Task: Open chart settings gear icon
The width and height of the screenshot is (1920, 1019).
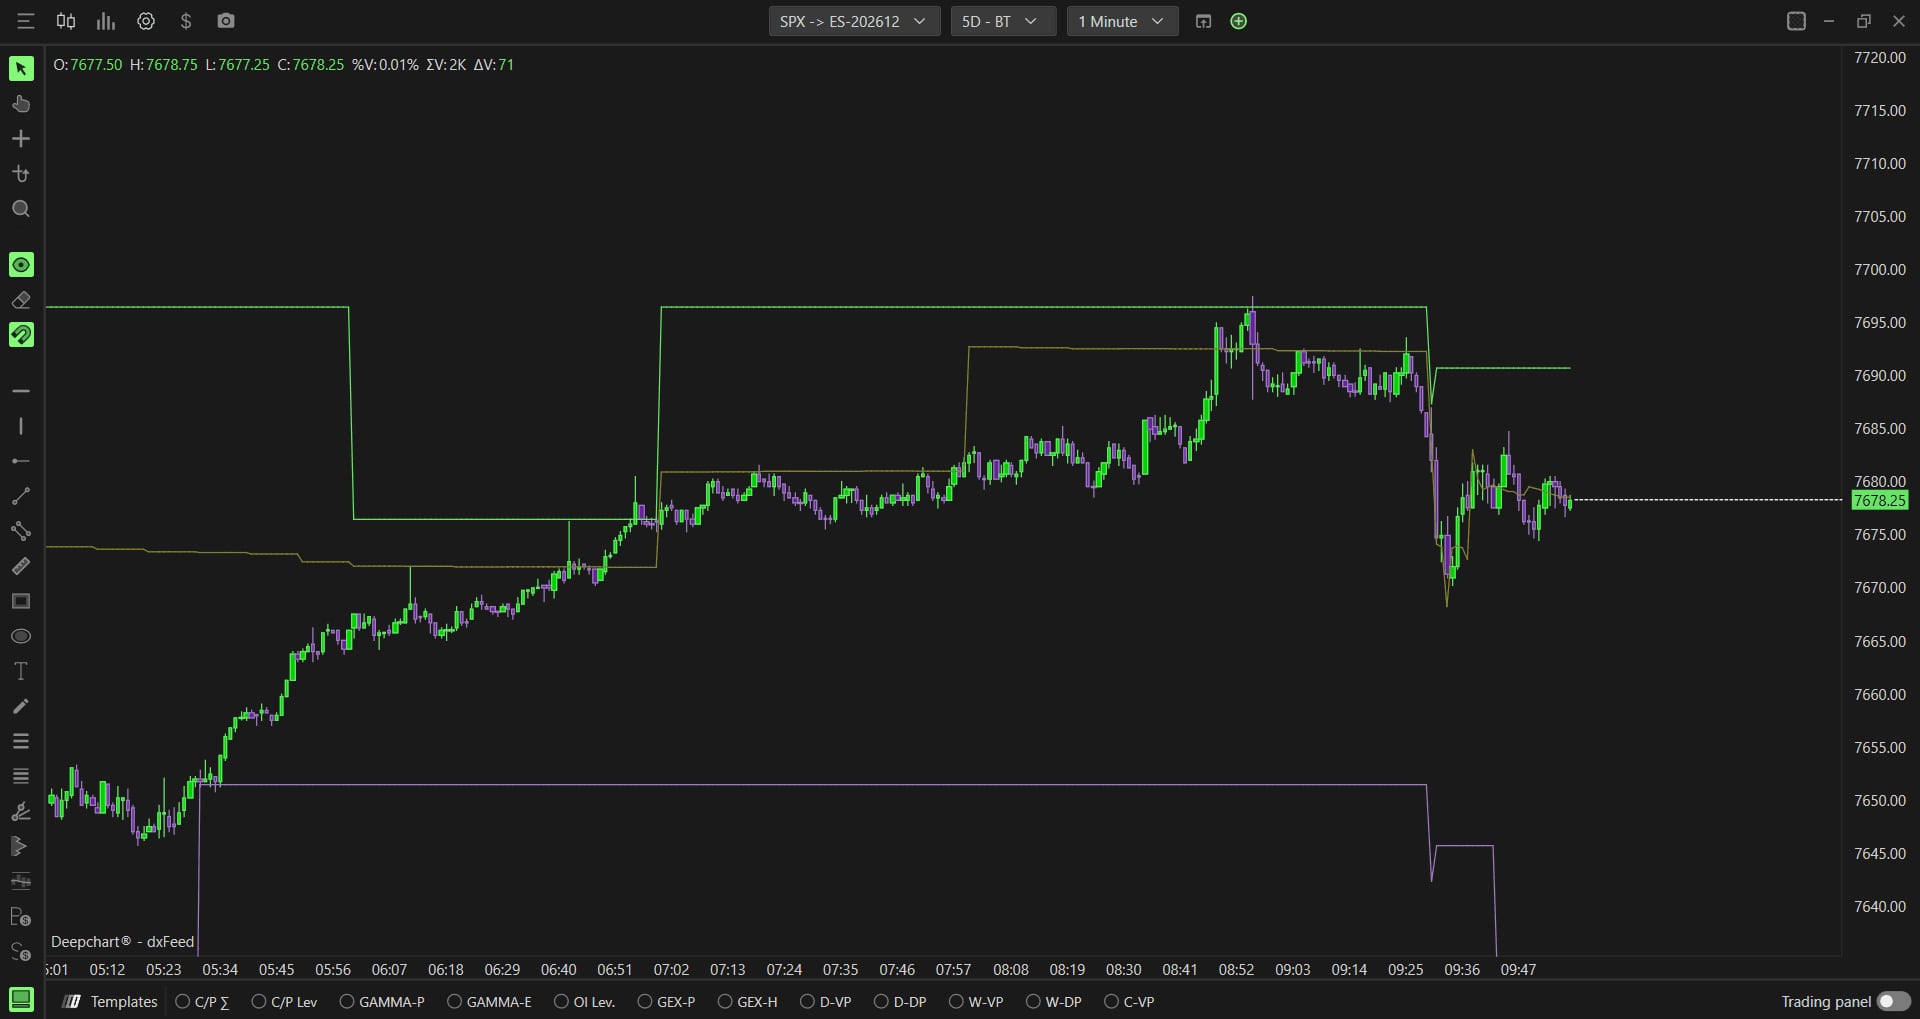Action: click(x=146, y=21)
